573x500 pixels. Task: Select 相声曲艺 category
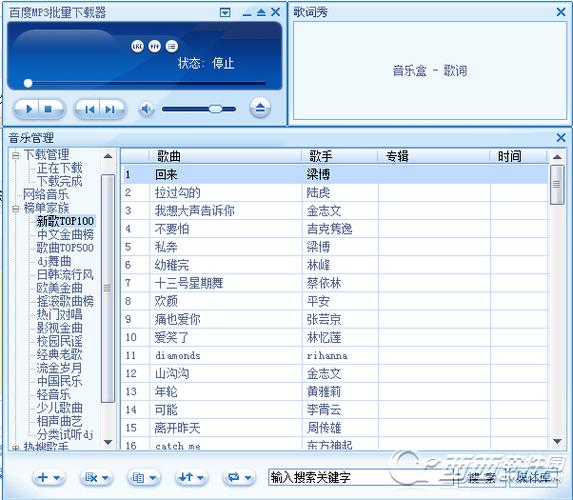pyautogui.click(x=59, y=421)
